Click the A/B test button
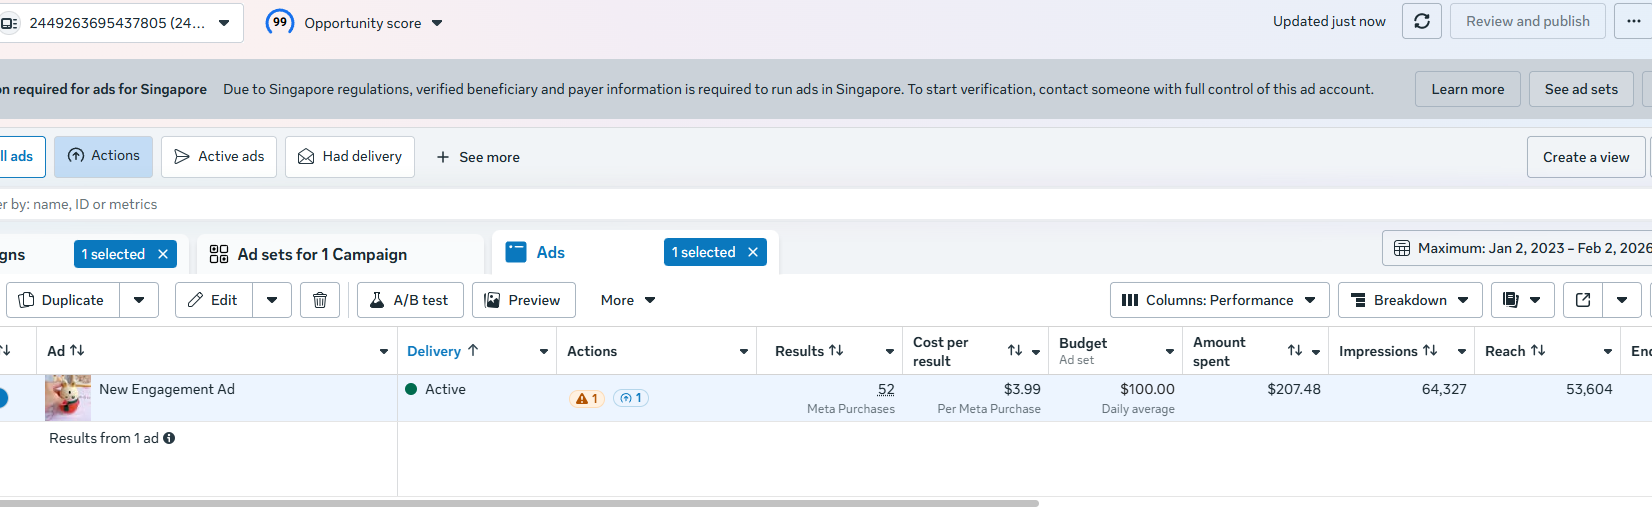The image size is (1652, 507). coord(410,300)
